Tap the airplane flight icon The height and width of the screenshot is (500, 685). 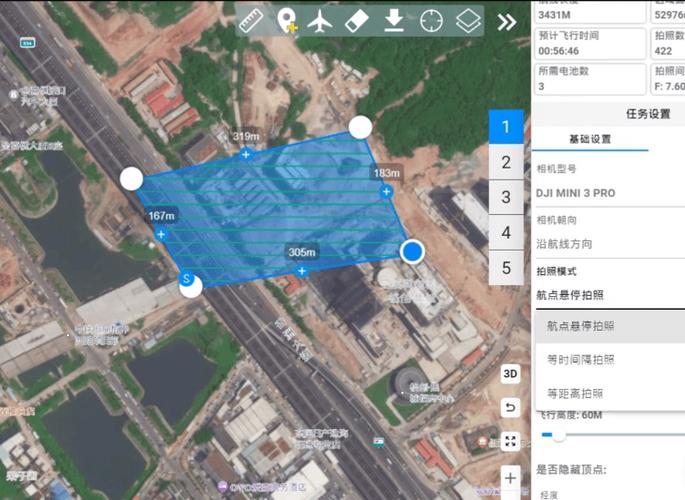pos(320,21)
